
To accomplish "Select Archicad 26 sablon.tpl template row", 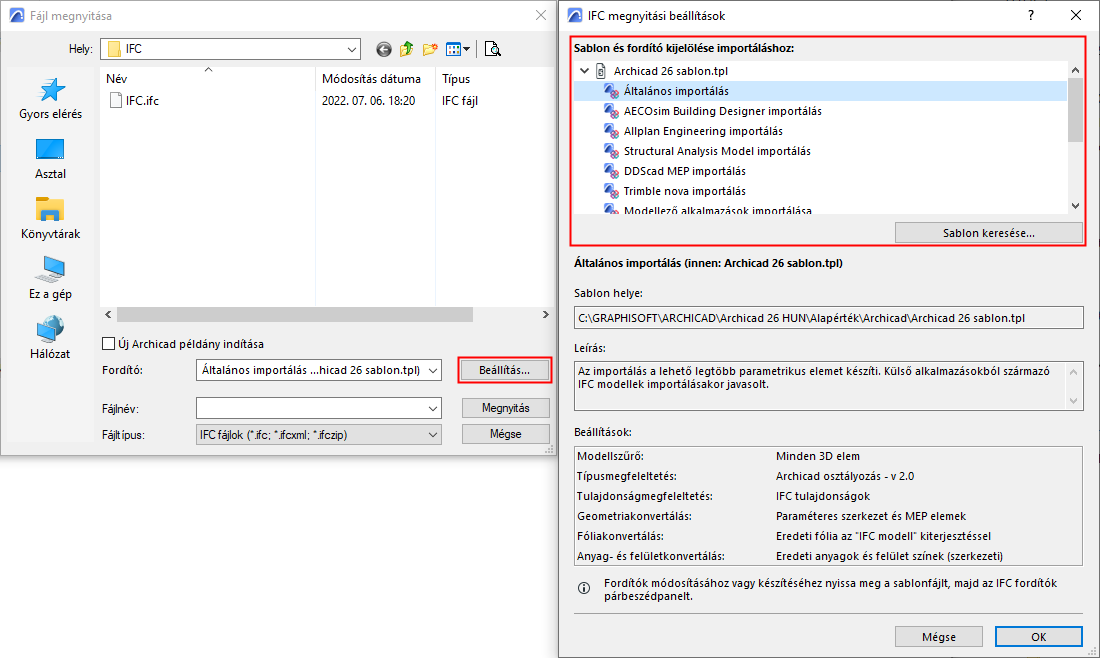I will [x=671, y=71].
